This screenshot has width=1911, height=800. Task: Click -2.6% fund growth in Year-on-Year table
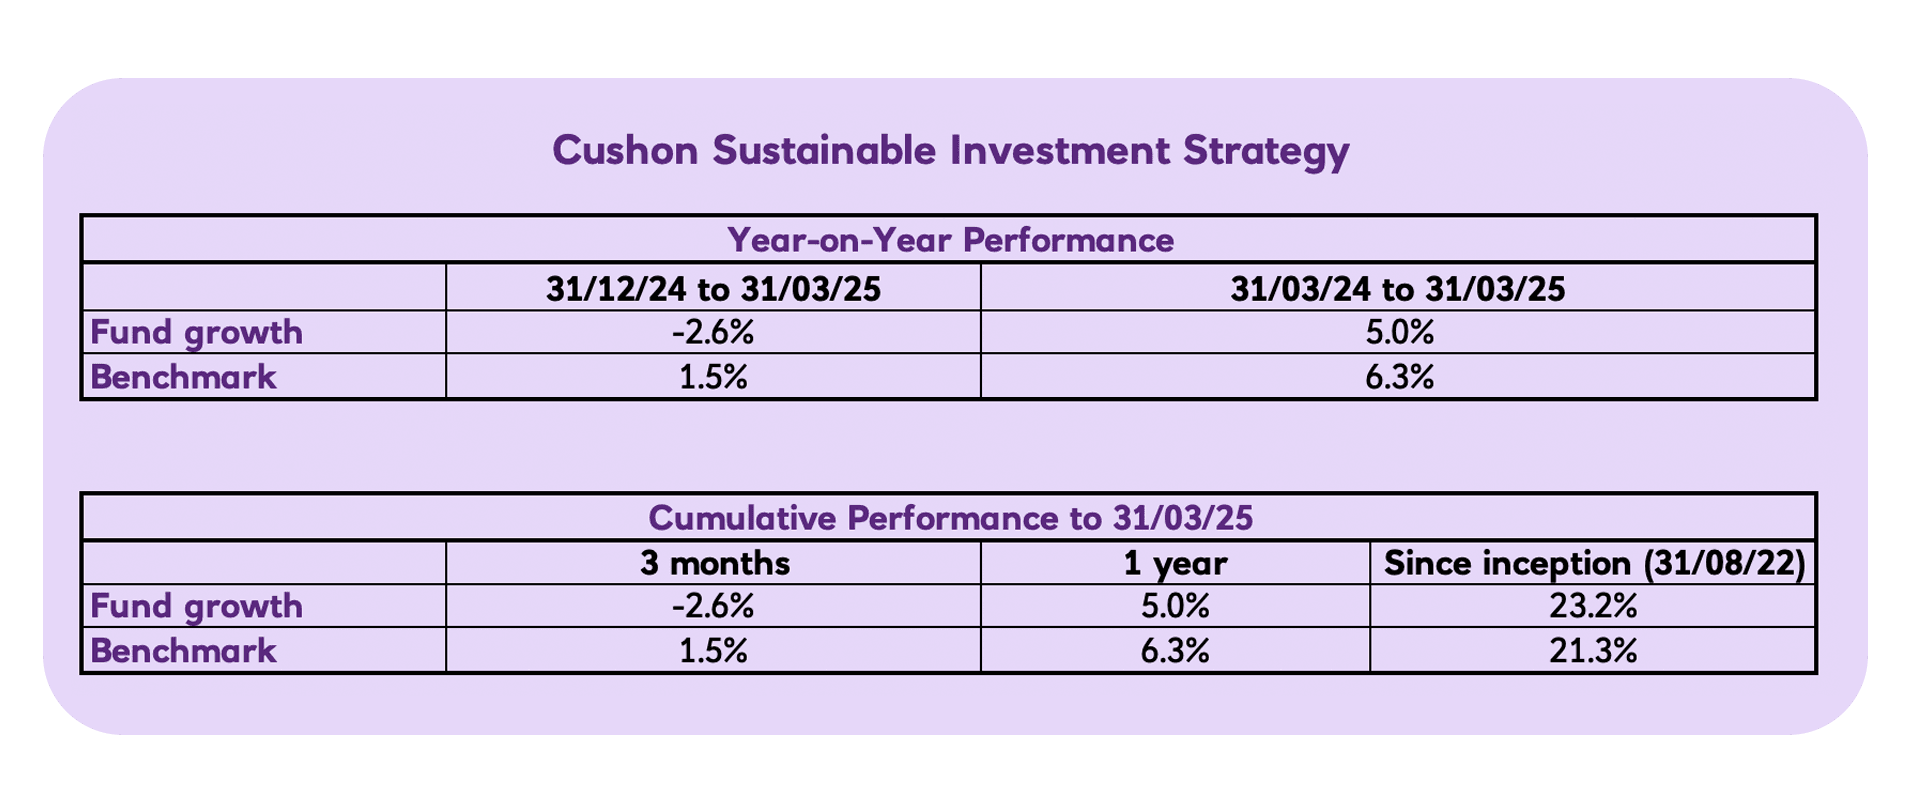pyautogui.click(x=713, y=332)
